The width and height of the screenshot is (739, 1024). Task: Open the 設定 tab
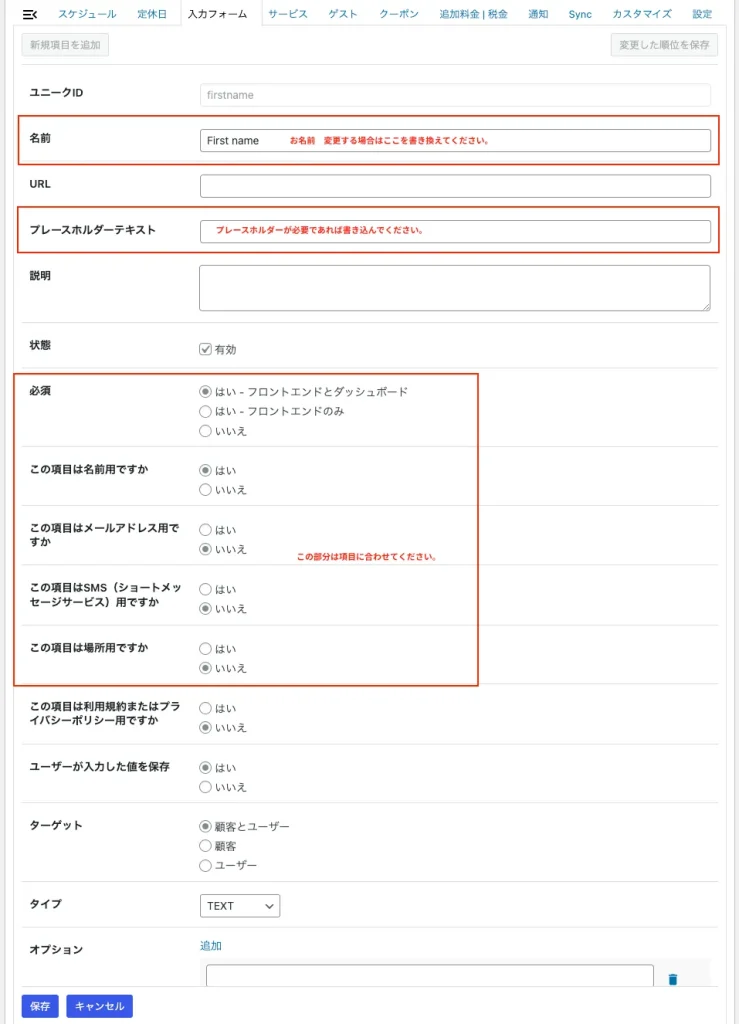click(x=702, y=14)
